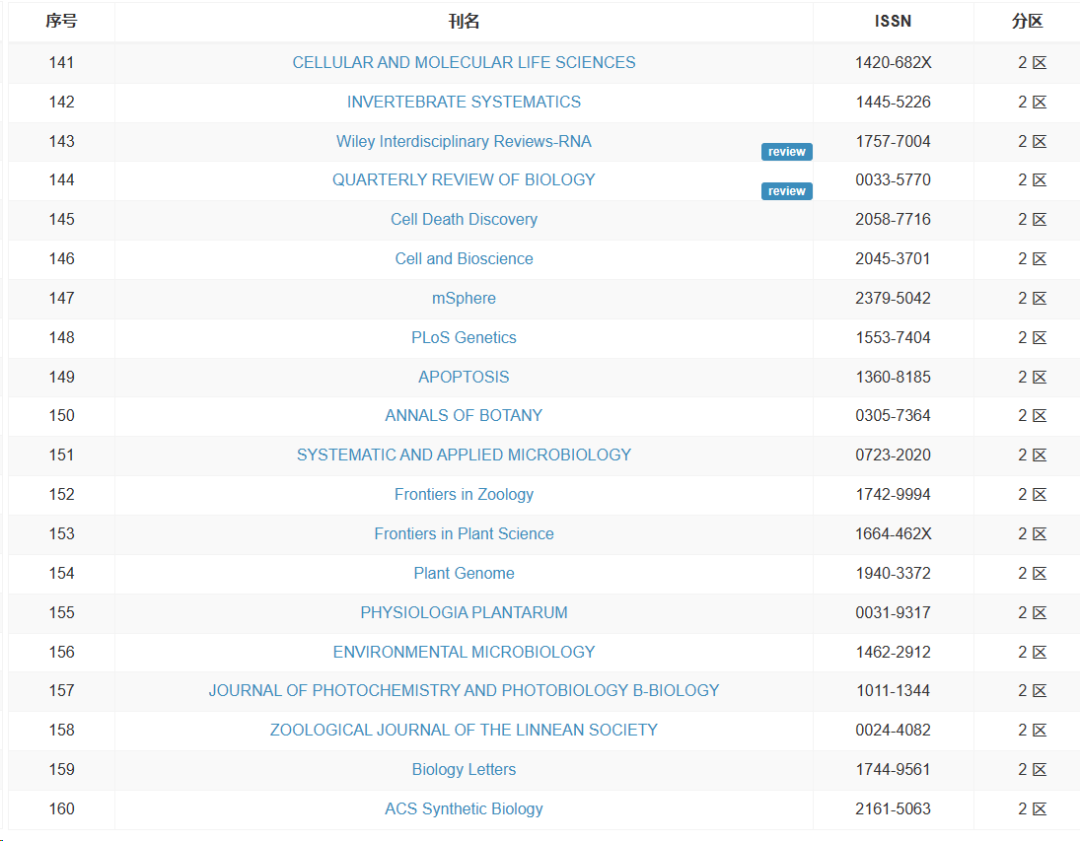Open Frontiers in Plant Science link
The width and height of the screenshot is (1080, 841).
(x=464, y=534)
